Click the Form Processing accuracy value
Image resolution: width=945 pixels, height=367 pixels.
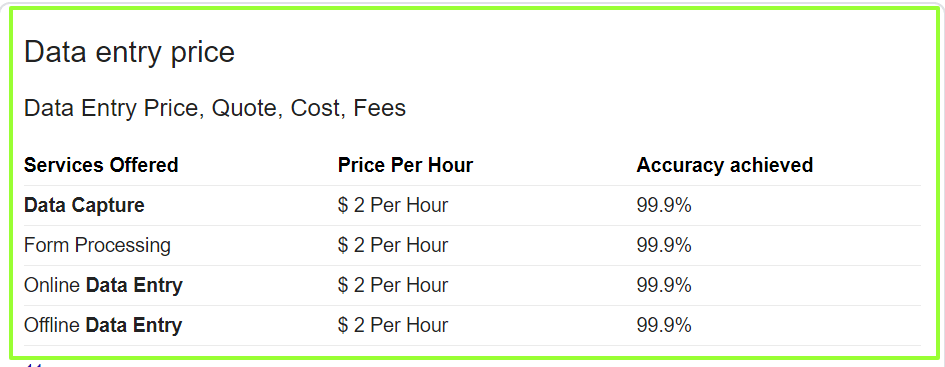coord(664,246)
